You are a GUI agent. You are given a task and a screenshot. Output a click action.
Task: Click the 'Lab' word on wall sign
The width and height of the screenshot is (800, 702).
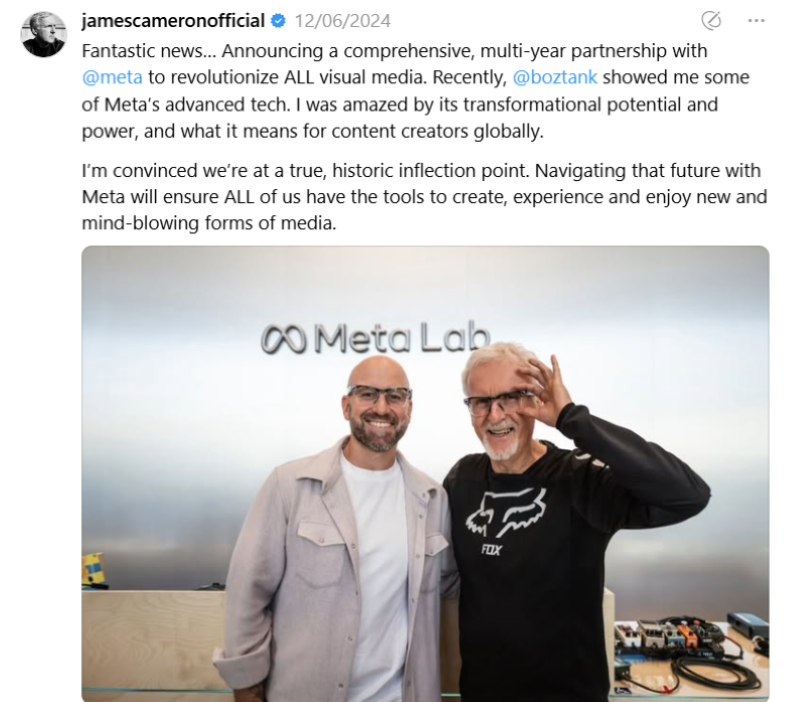pyautogui.click(x=455, y=337)
